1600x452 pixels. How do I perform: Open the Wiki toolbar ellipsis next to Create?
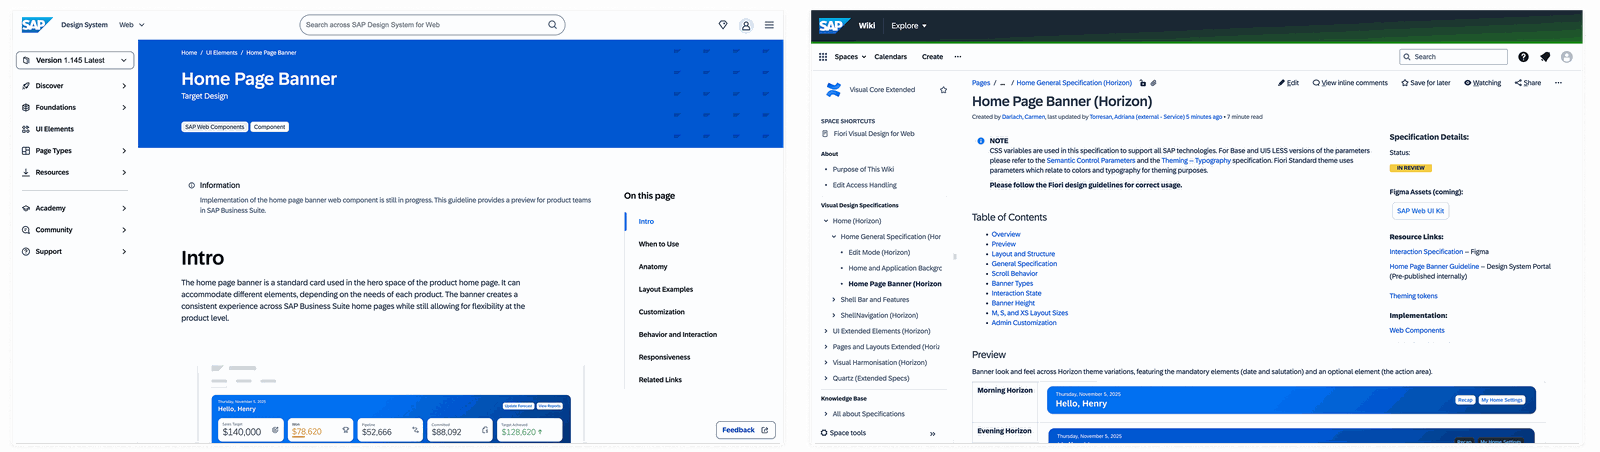point(958,57)
